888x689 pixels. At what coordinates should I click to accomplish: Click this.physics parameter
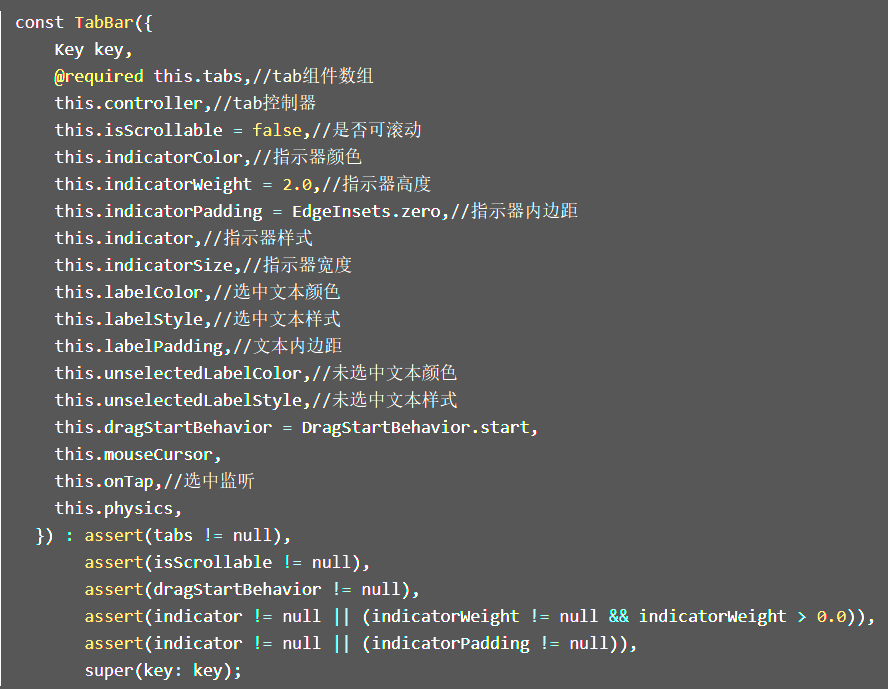coord(114,508)
